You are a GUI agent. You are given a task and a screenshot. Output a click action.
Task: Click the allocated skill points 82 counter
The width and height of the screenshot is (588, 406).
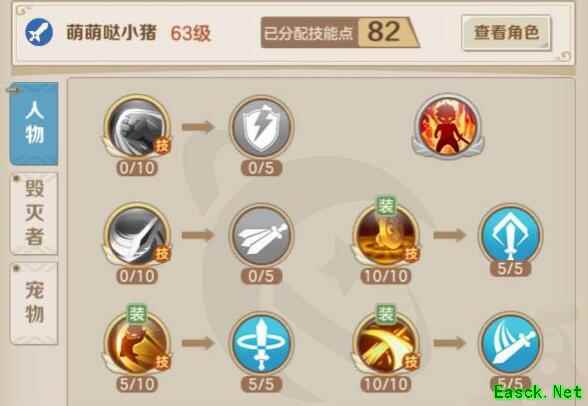pos(339,33)
